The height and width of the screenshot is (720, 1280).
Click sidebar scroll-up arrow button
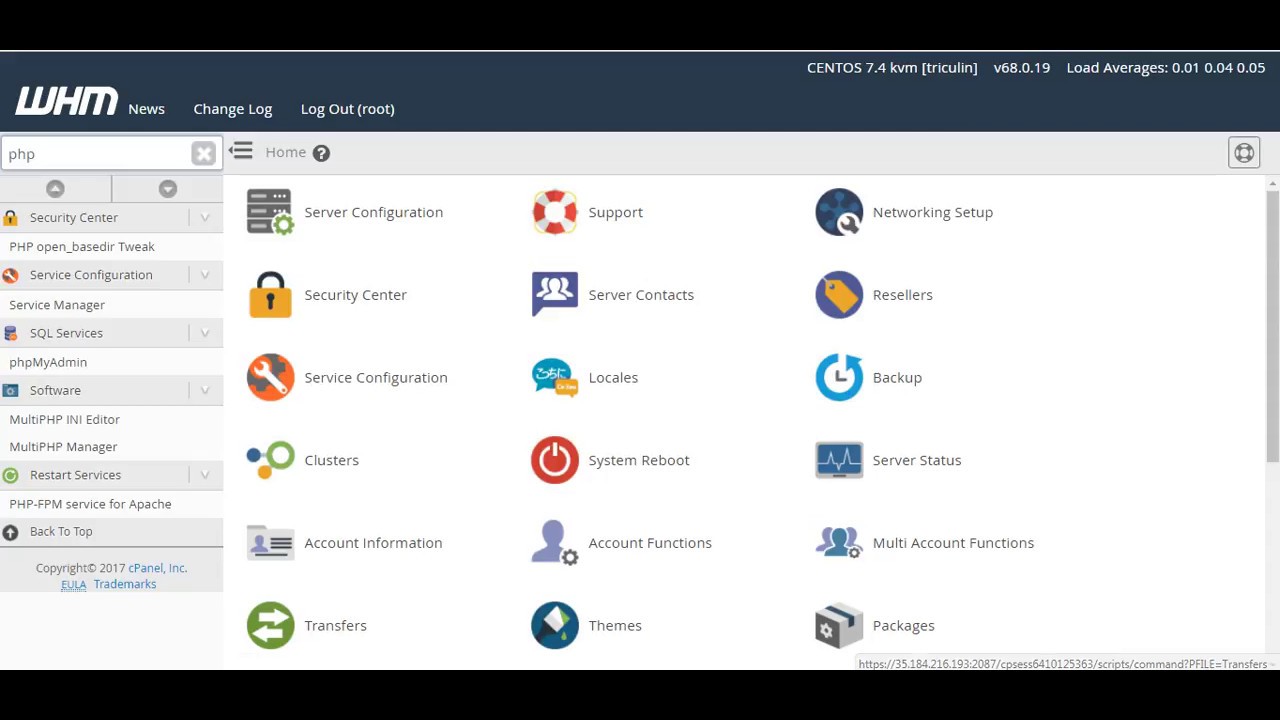55,188
